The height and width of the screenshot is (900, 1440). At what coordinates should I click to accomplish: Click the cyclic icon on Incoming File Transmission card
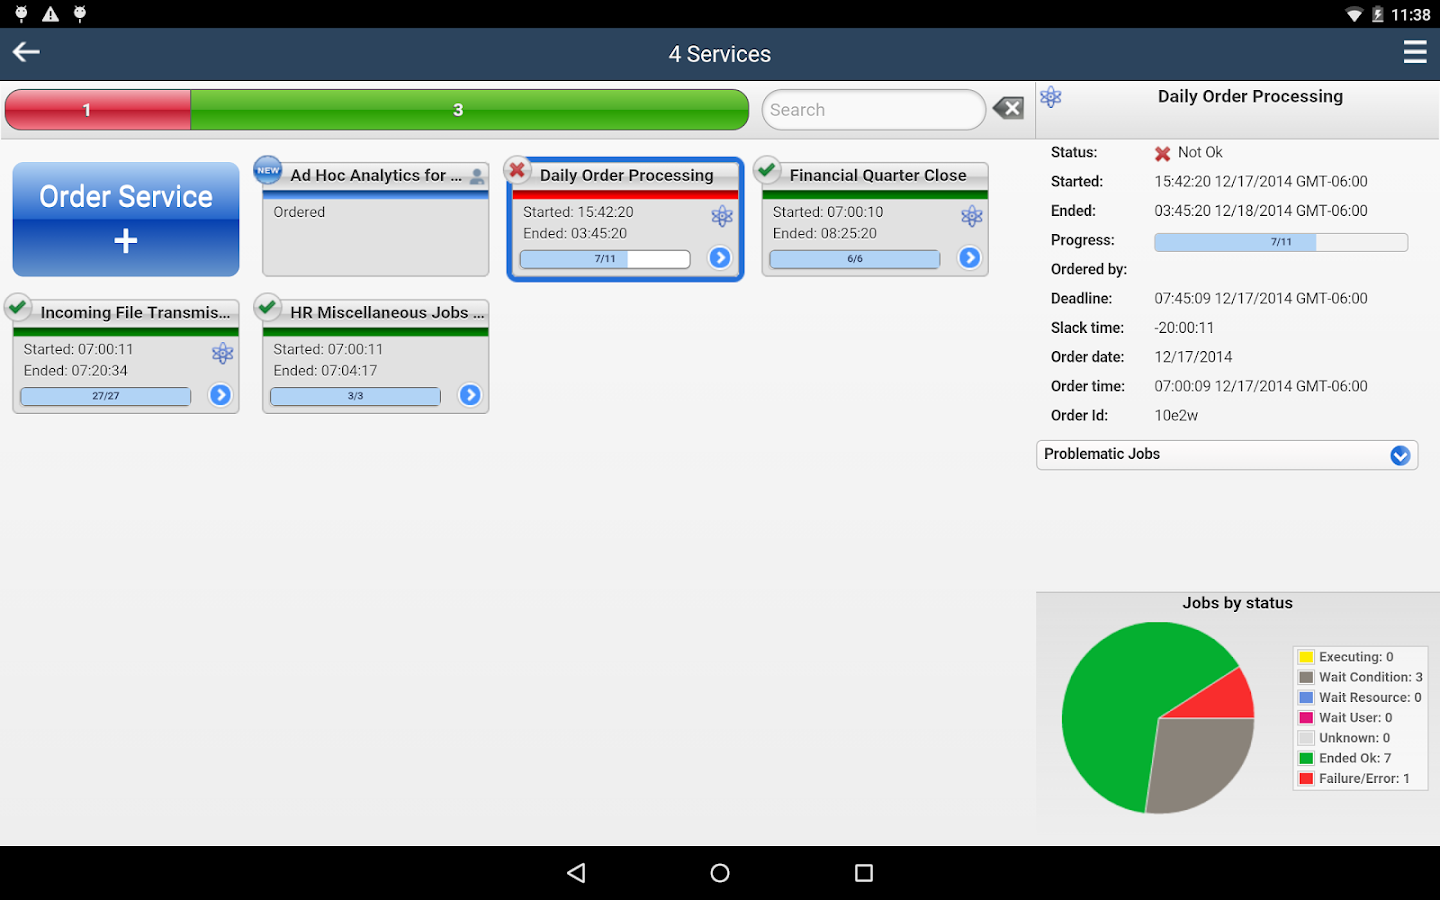222,354
